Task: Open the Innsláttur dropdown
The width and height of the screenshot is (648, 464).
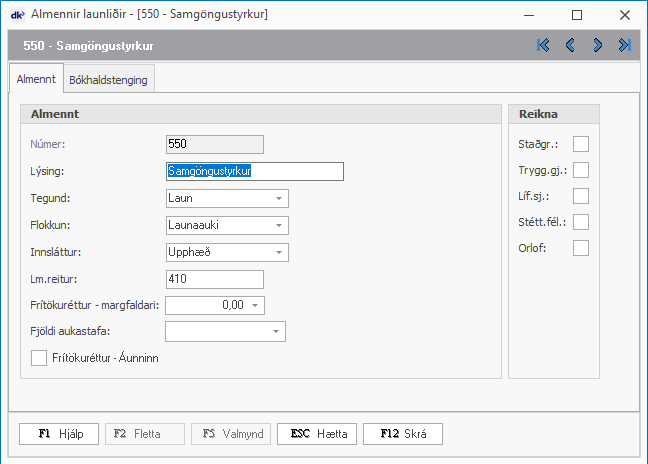Action: pos(278,252)
